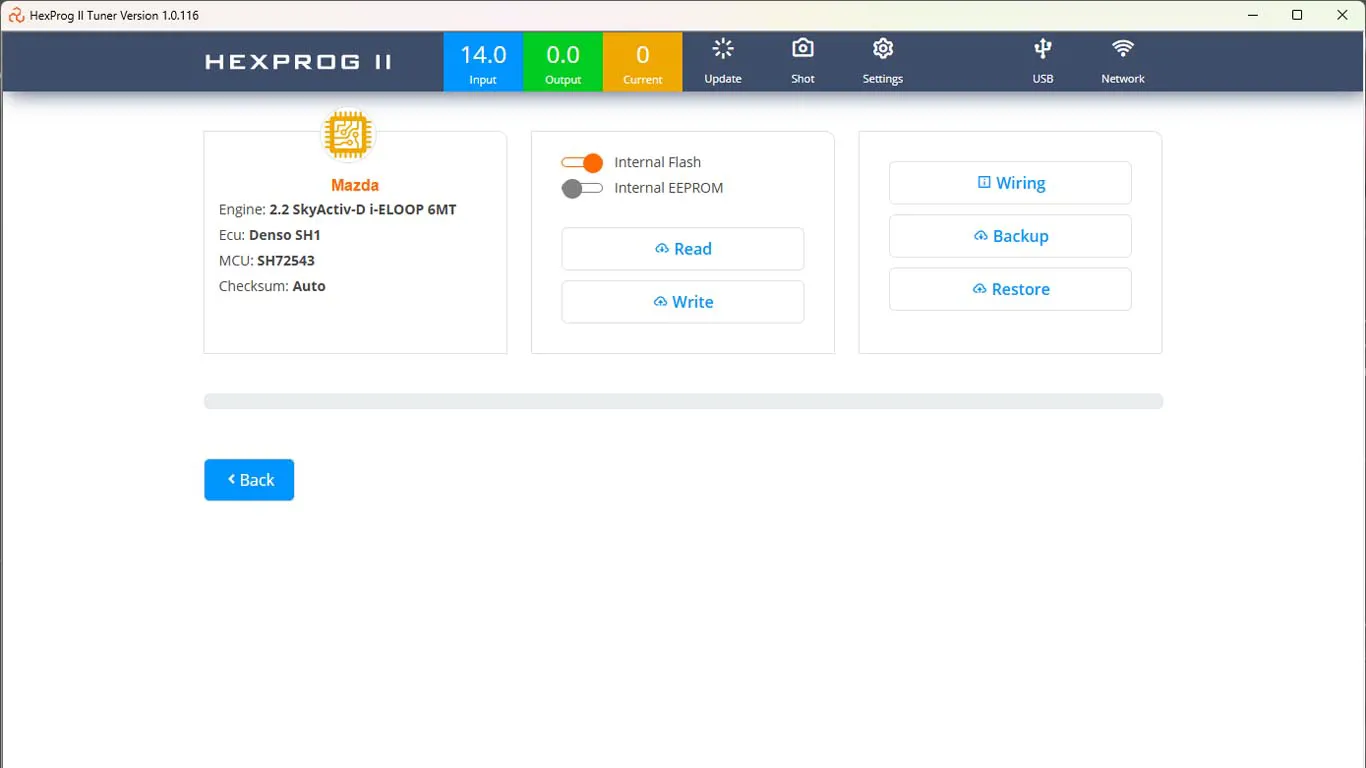
Task: Select engine text 2.2 SkyActiv-D i-ELOOP 6MT
Action: 363,210
